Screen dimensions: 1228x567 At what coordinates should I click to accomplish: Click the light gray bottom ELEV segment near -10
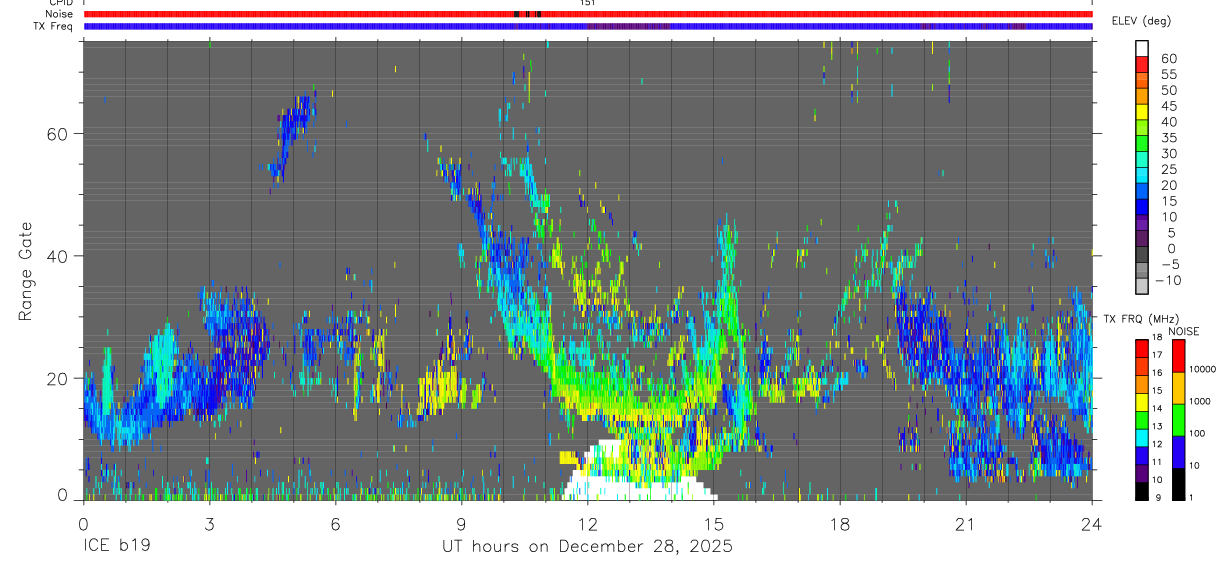(x=1142, y=285)
